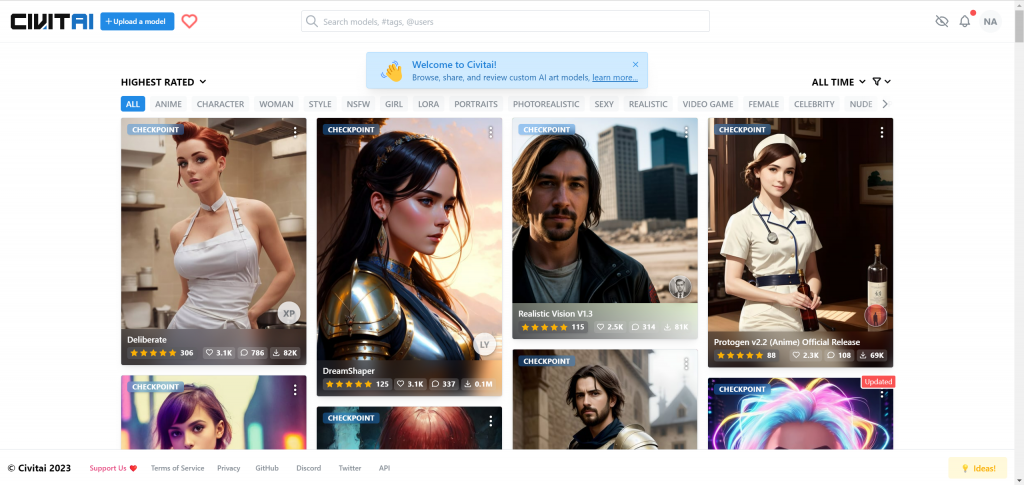
Task: Open the Support Us link
Action: [113, 468]
